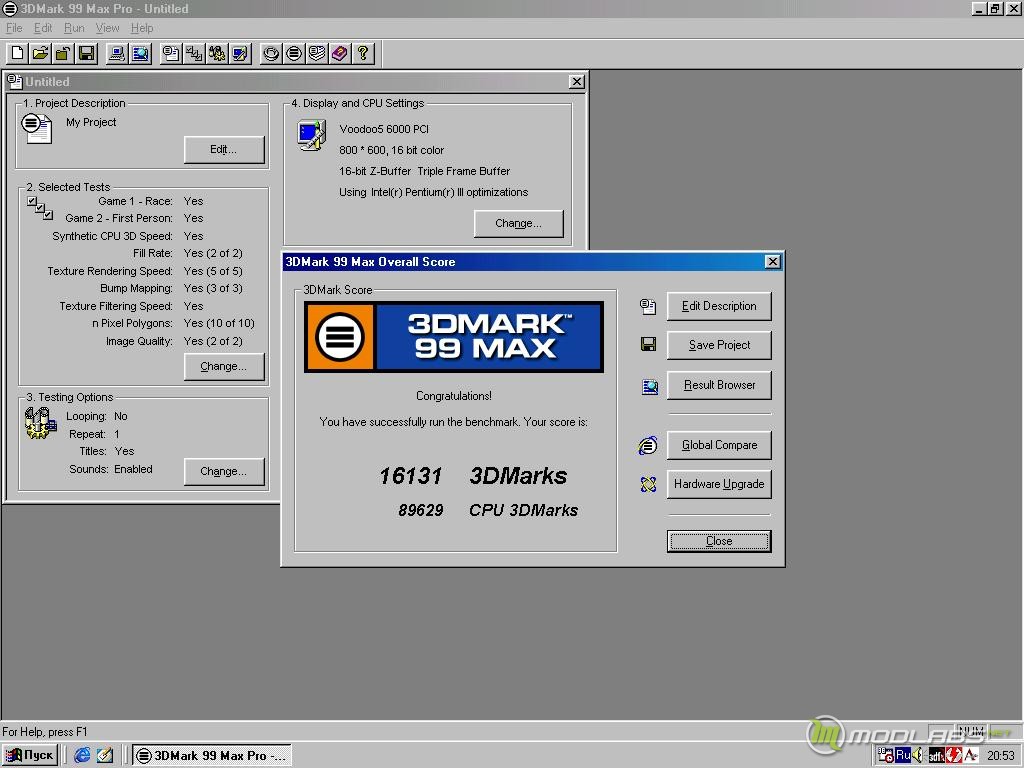Click the Open project folder icon
The width and height of the screenshot is (1024, 768).
pos(40,54)
